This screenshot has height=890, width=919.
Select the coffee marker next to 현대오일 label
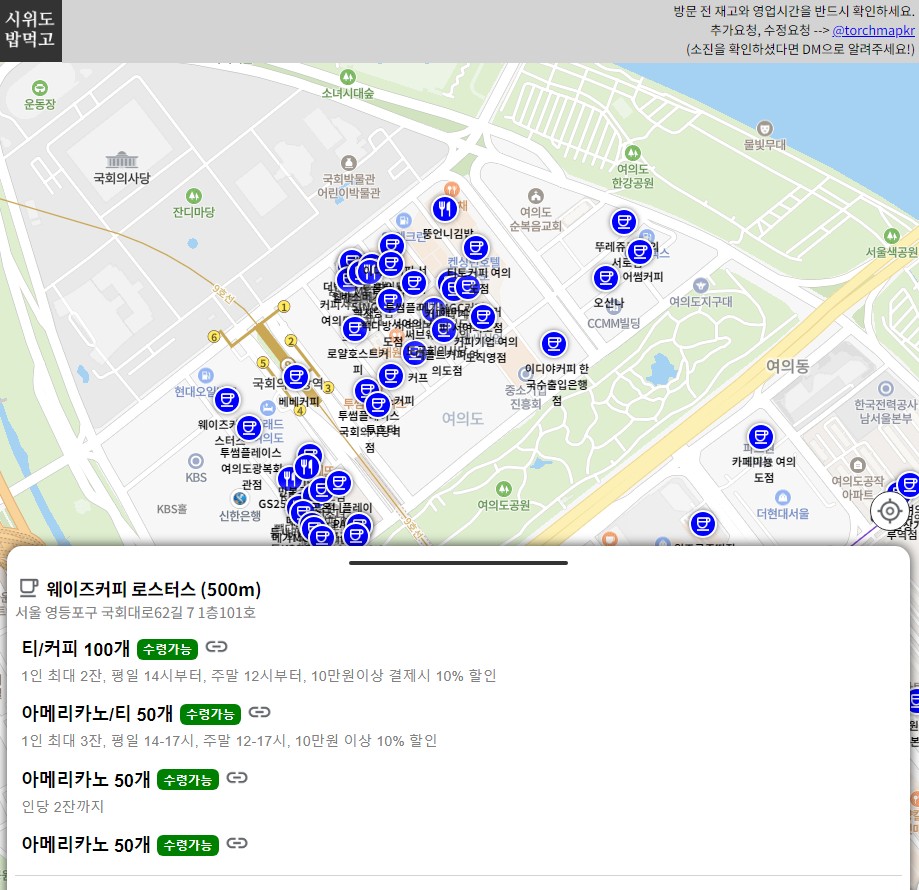coord(227,400)
